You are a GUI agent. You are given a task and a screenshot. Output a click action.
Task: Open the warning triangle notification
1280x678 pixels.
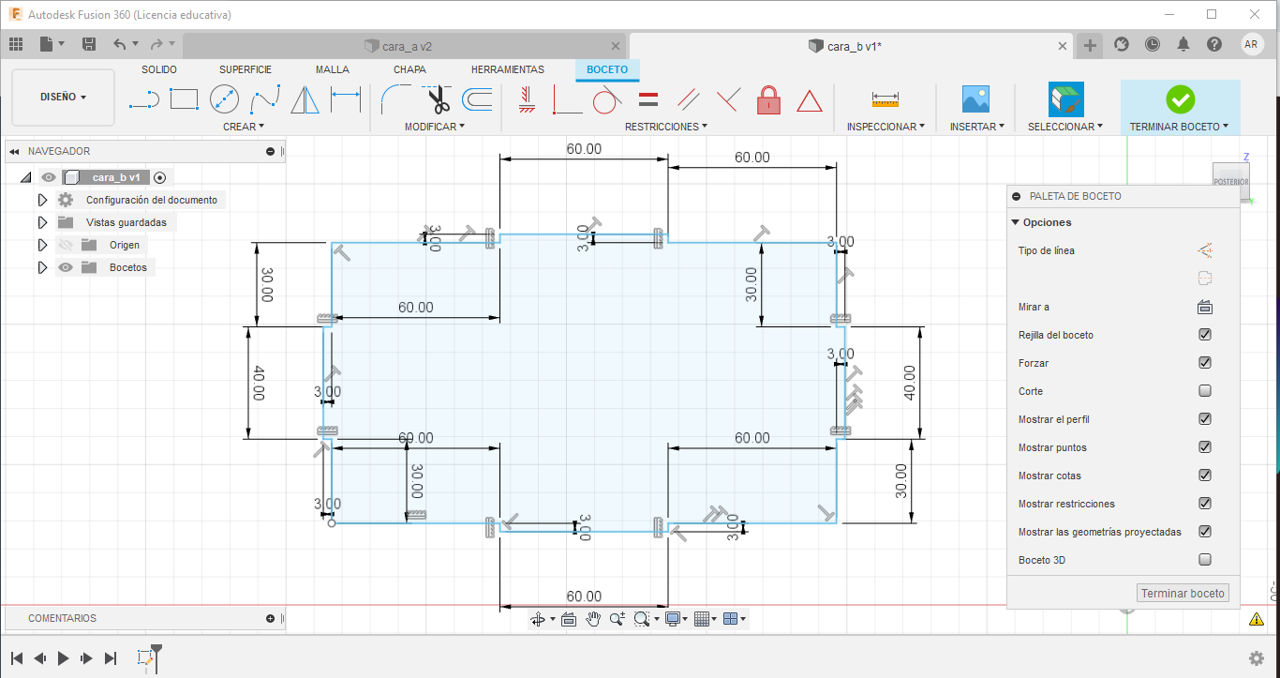click(1257, 619)
